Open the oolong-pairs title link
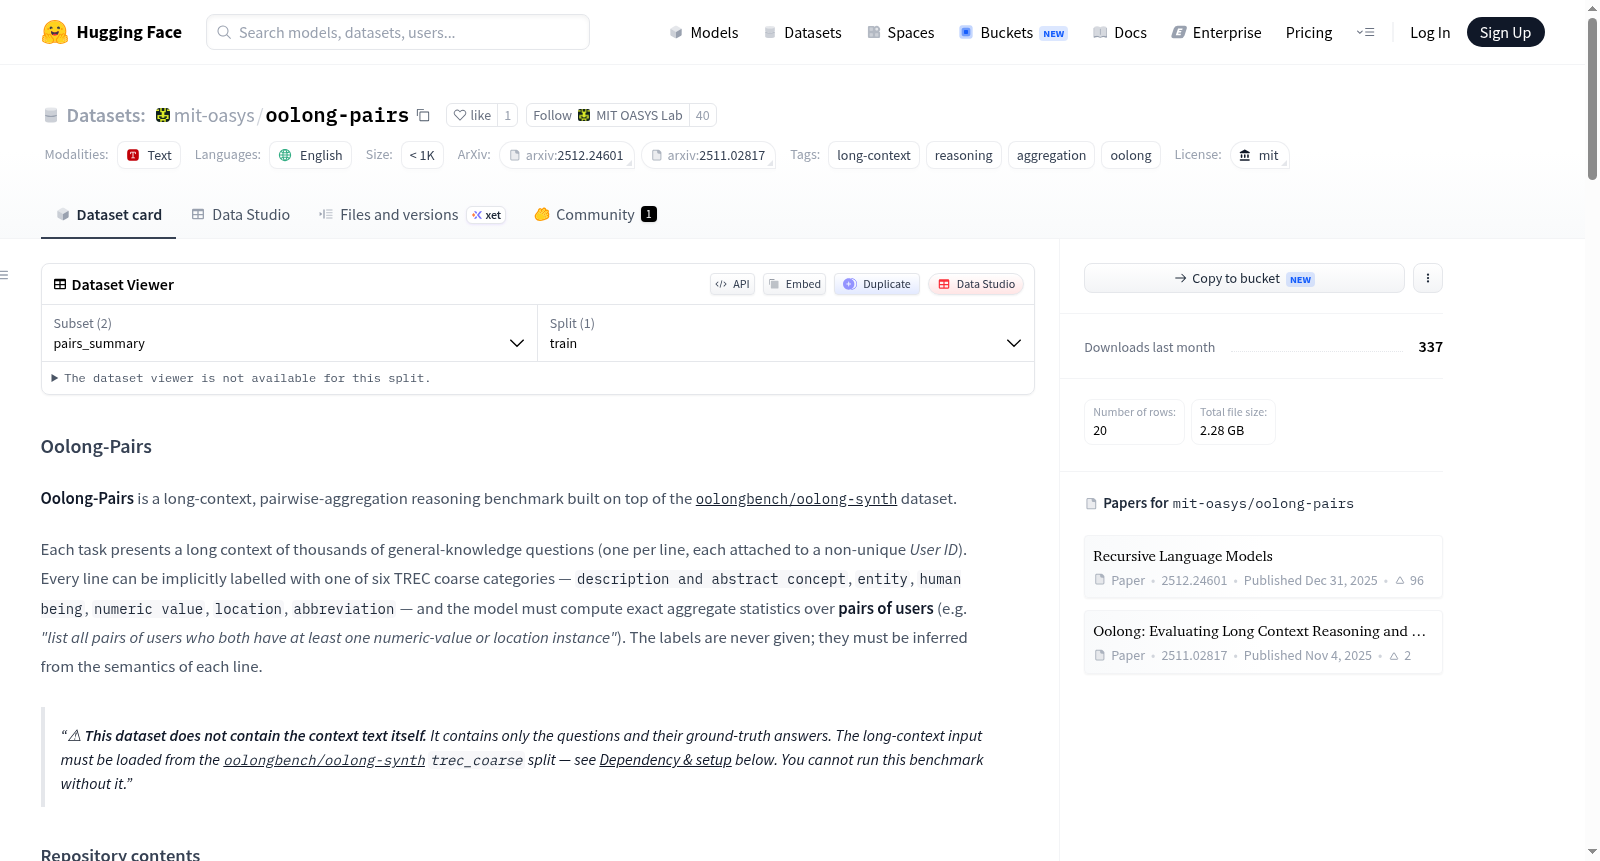Viewport: 1600px width, 861px height. tap(337, 115)
